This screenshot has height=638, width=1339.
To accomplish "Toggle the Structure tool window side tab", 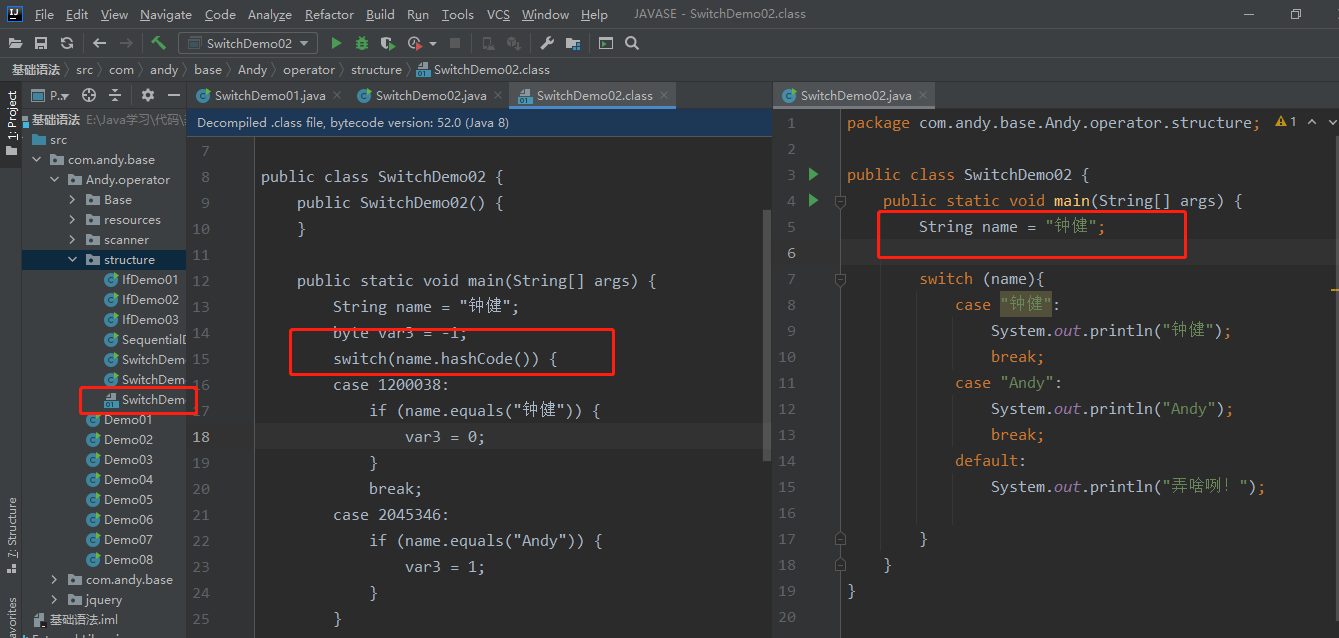I will [12, 528].
